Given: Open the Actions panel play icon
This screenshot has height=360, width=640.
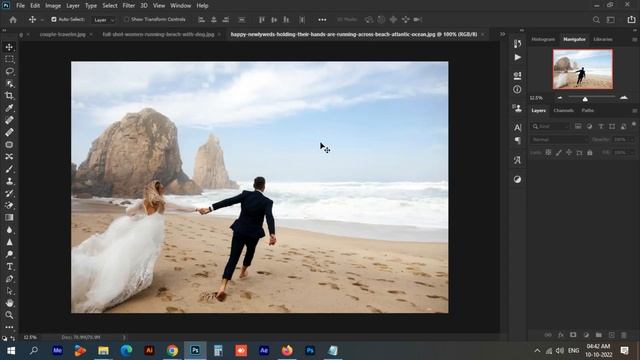Looking at the screenshot, I should [x=518, y=57].
